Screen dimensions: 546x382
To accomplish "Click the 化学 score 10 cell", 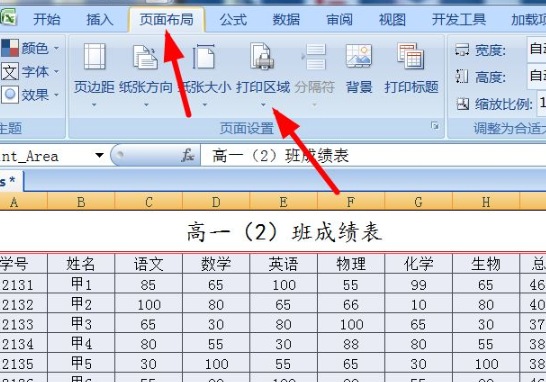I will [418, 304].
